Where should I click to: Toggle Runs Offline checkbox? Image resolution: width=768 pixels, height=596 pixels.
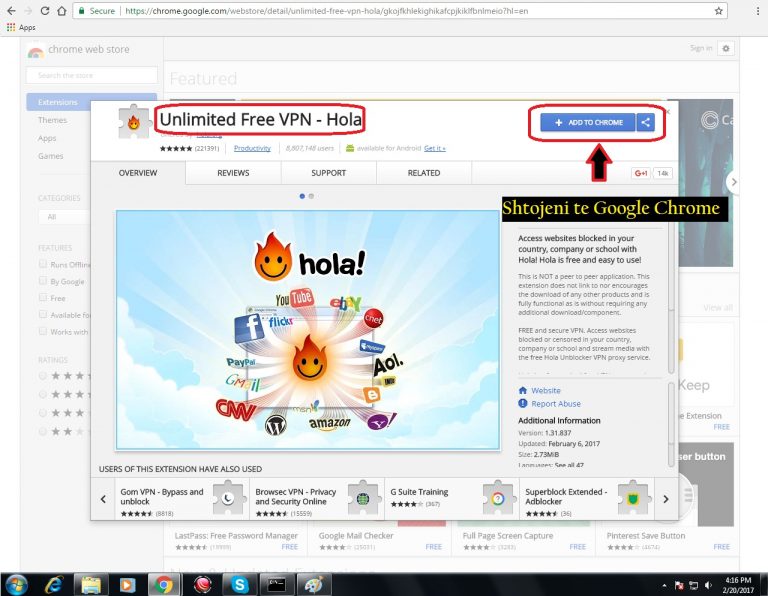(x=43, y=264)
